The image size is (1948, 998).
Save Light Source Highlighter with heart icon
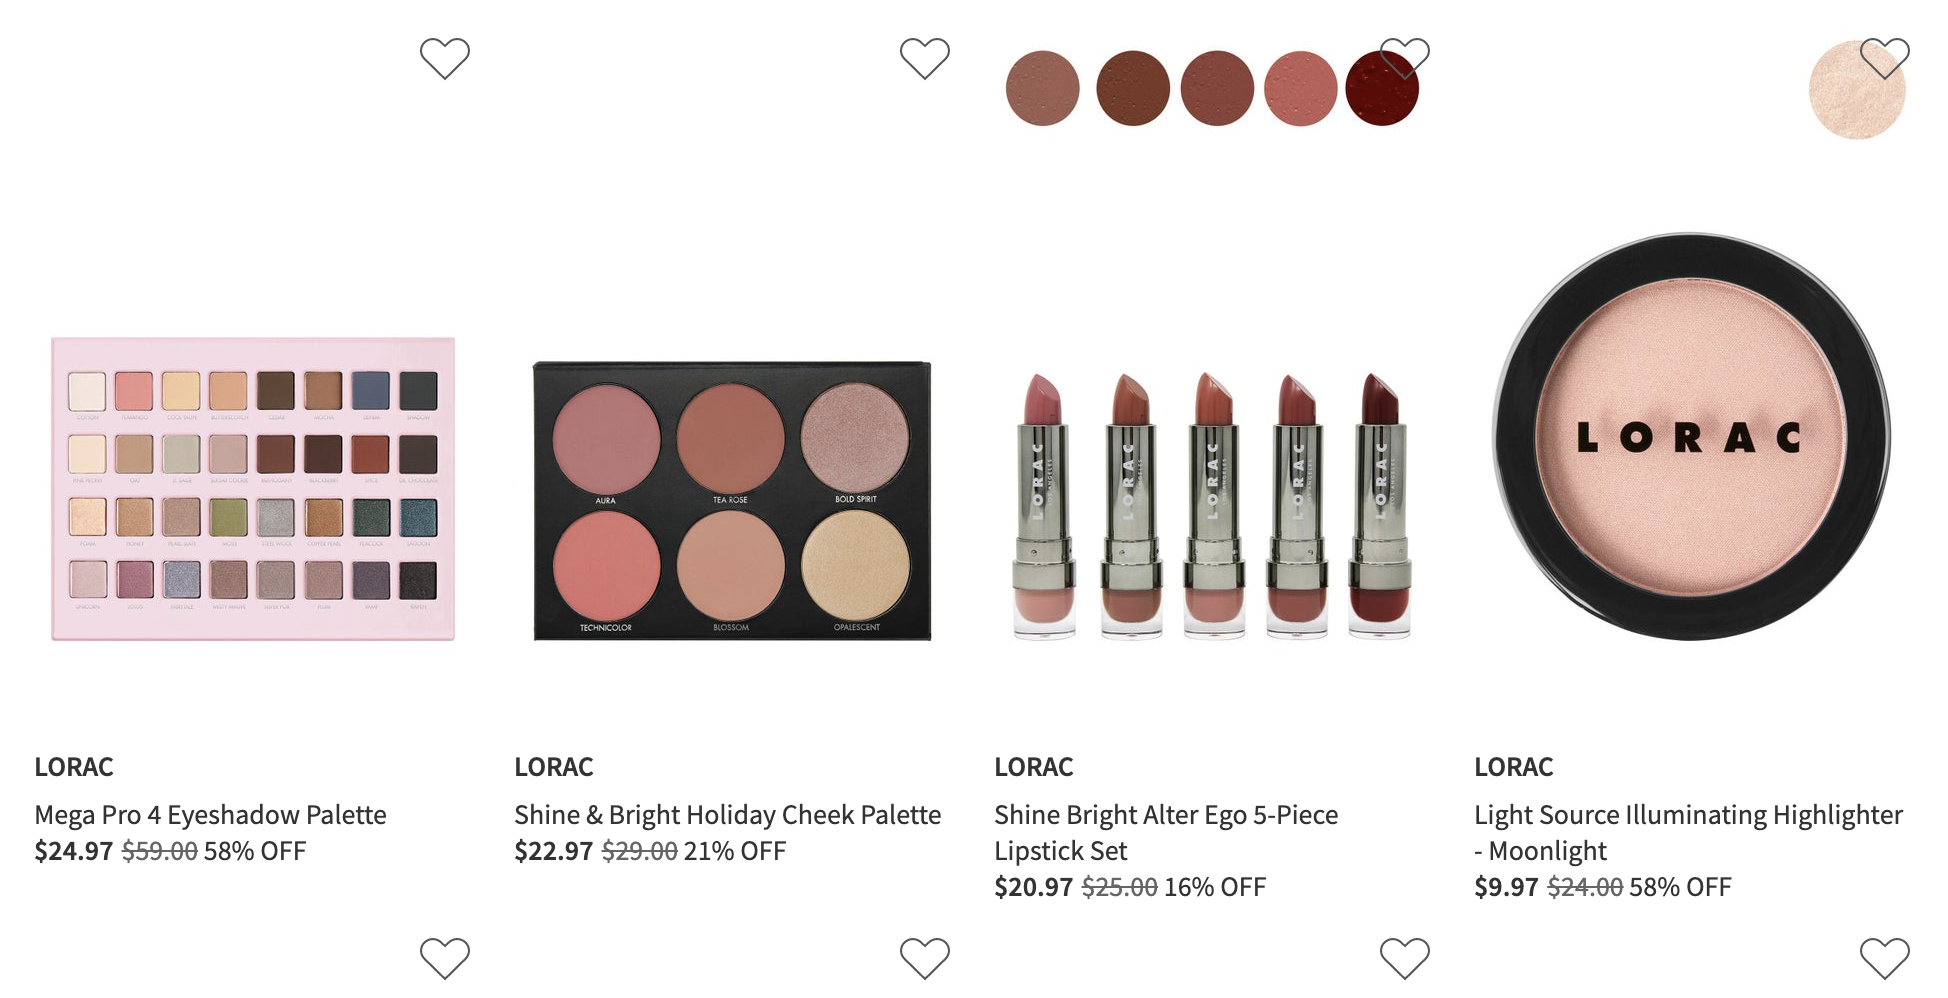1885,58
